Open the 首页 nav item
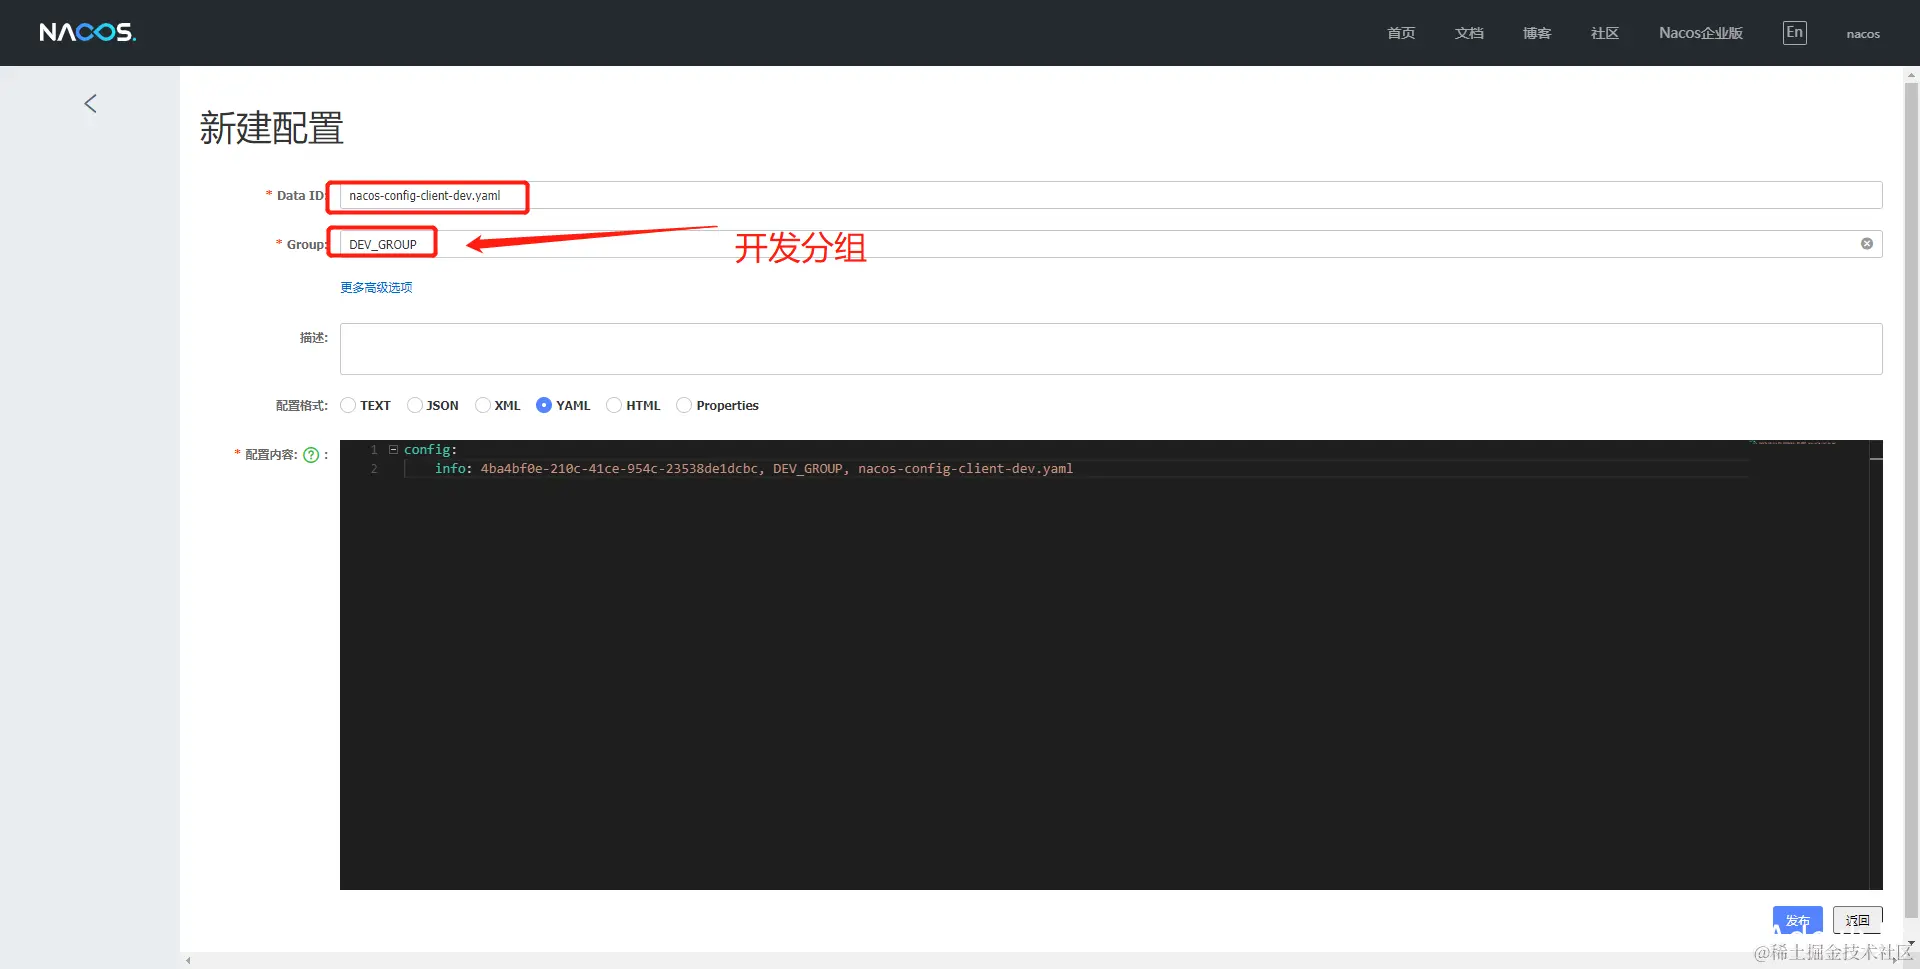The image size is (1920, 969). click(1401, 33)
